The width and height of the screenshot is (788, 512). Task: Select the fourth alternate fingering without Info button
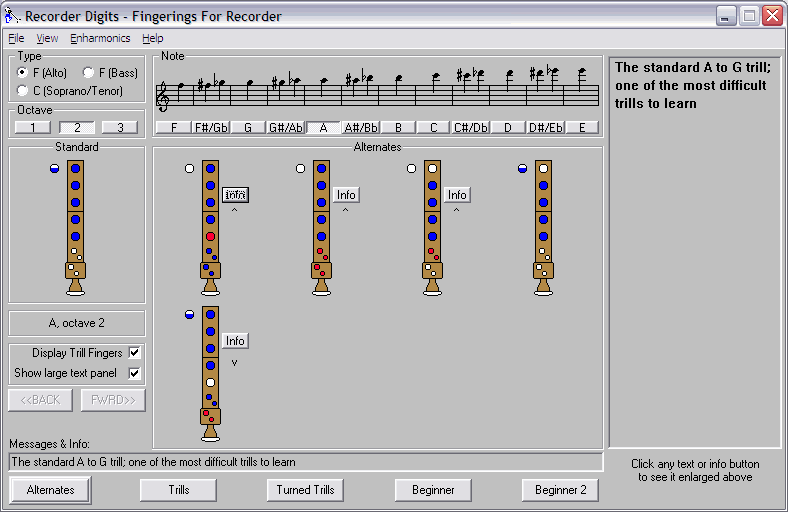[x=543, y=226]
